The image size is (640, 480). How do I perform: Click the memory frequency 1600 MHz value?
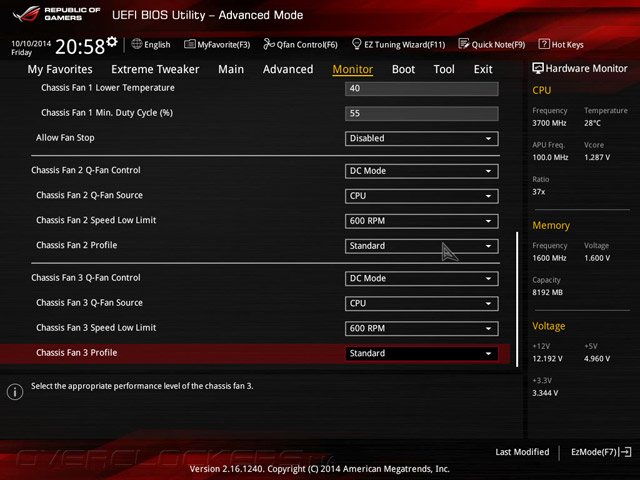pos(549,258)
